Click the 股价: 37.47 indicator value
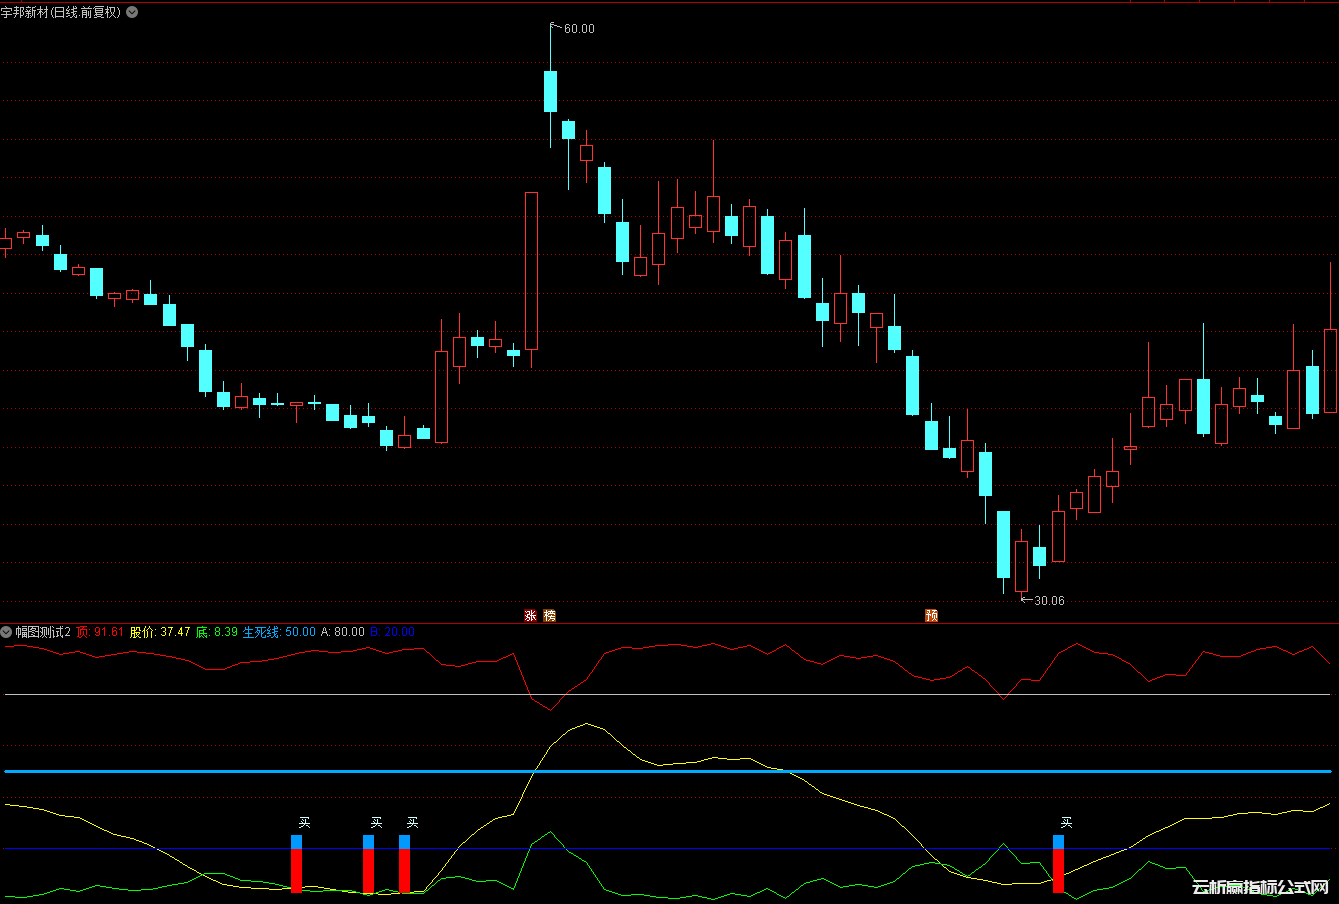This screenshot has width=1339, height=904. click(x=160, y=632)
